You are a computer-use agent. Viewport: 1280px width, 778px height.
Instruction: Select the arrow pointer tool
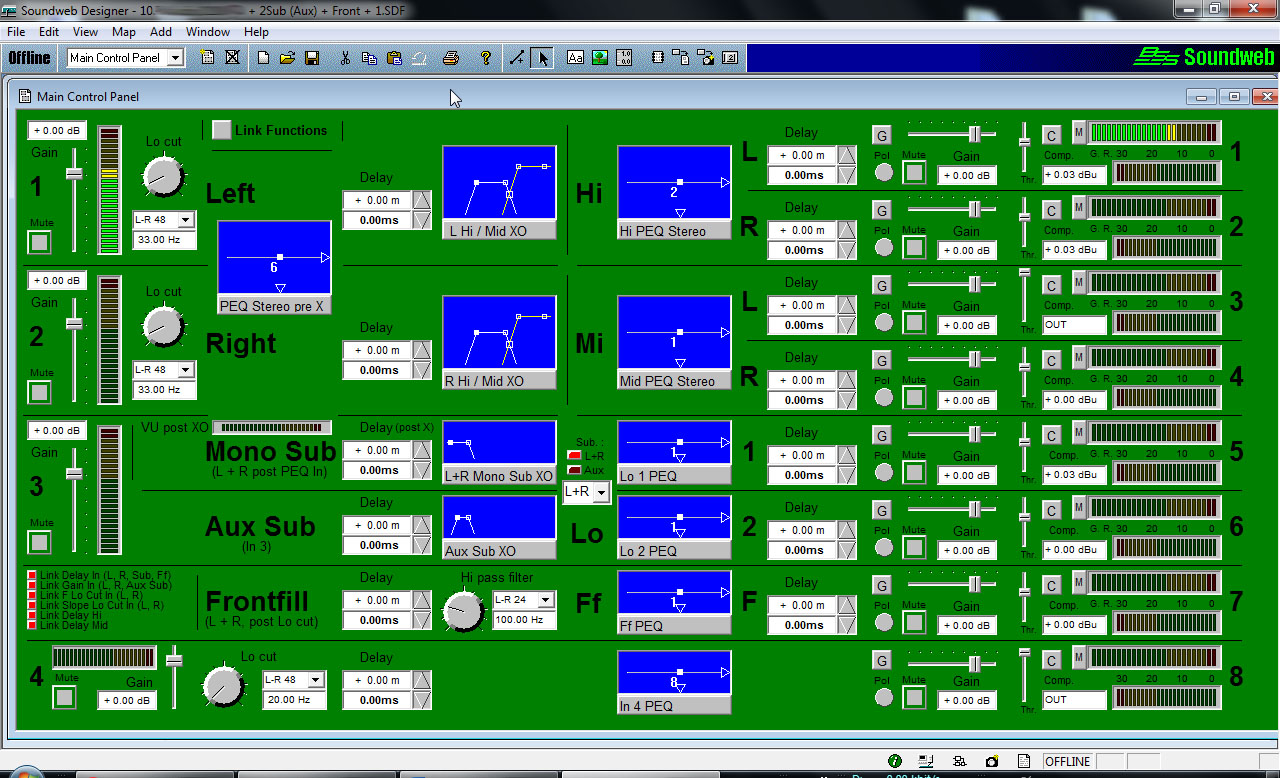(542, 58)
